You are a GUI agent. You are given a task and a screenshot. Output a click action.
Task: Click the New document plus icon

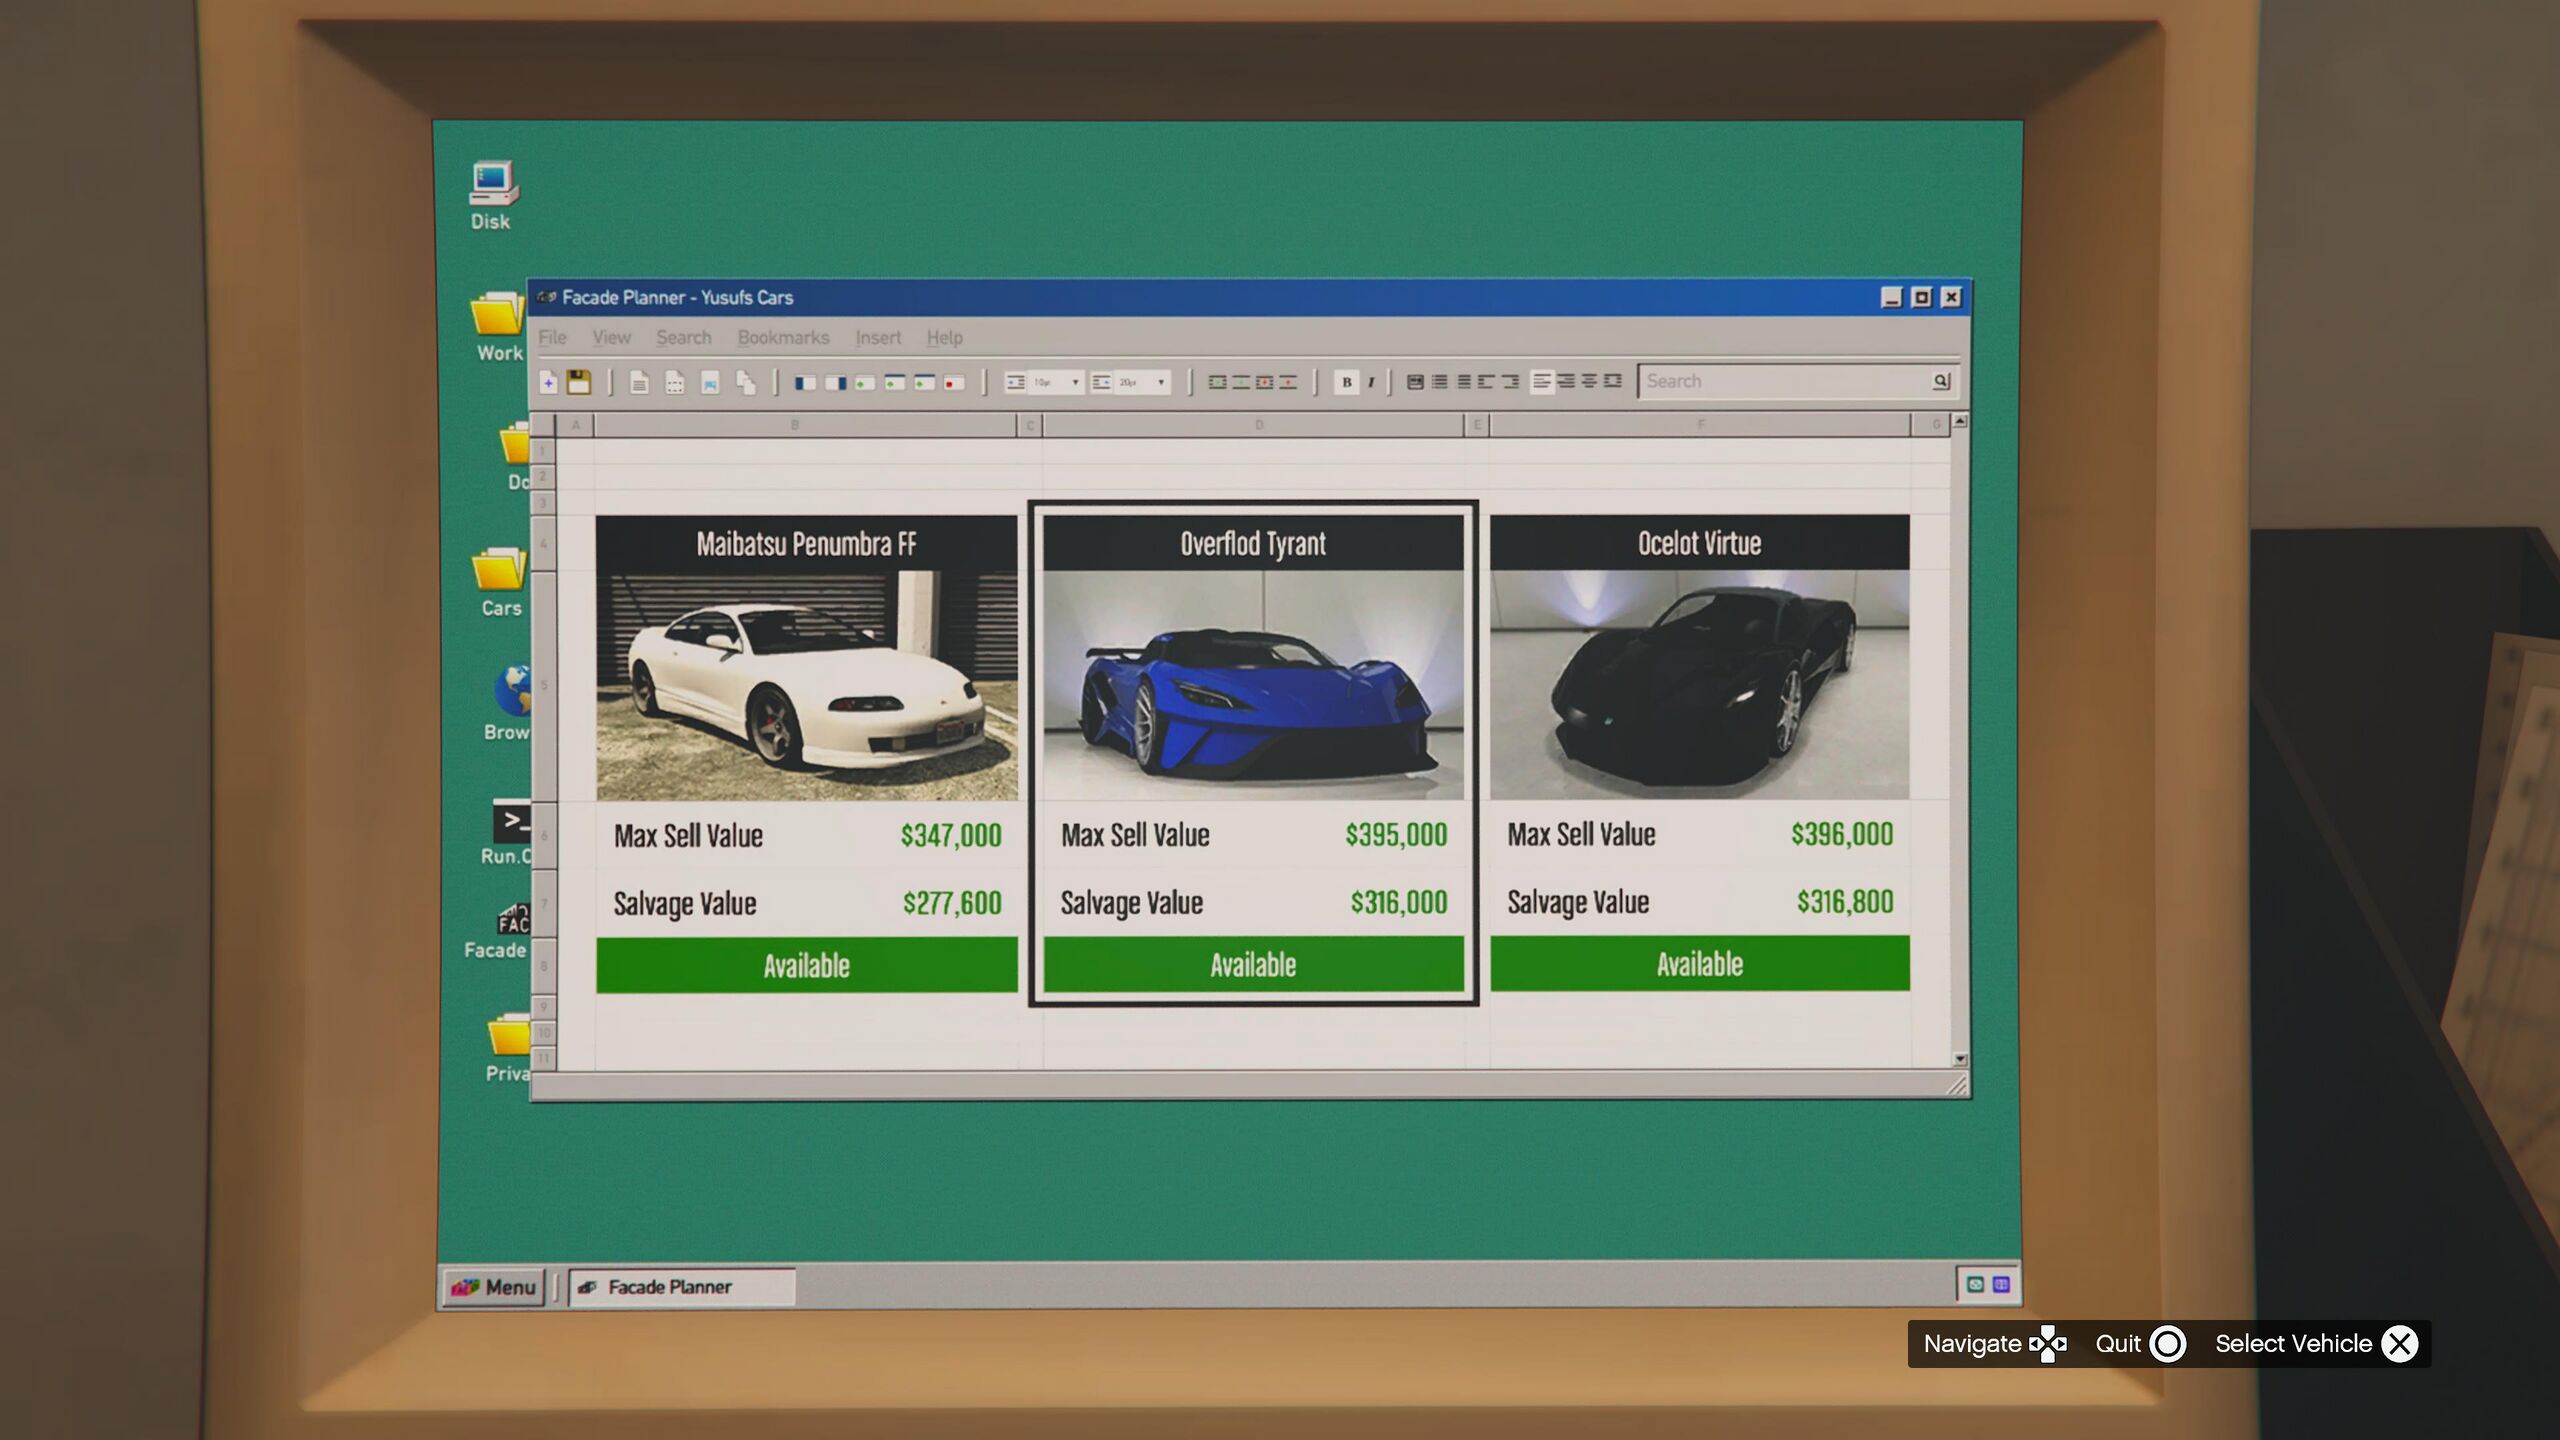(x=548, y=382)
